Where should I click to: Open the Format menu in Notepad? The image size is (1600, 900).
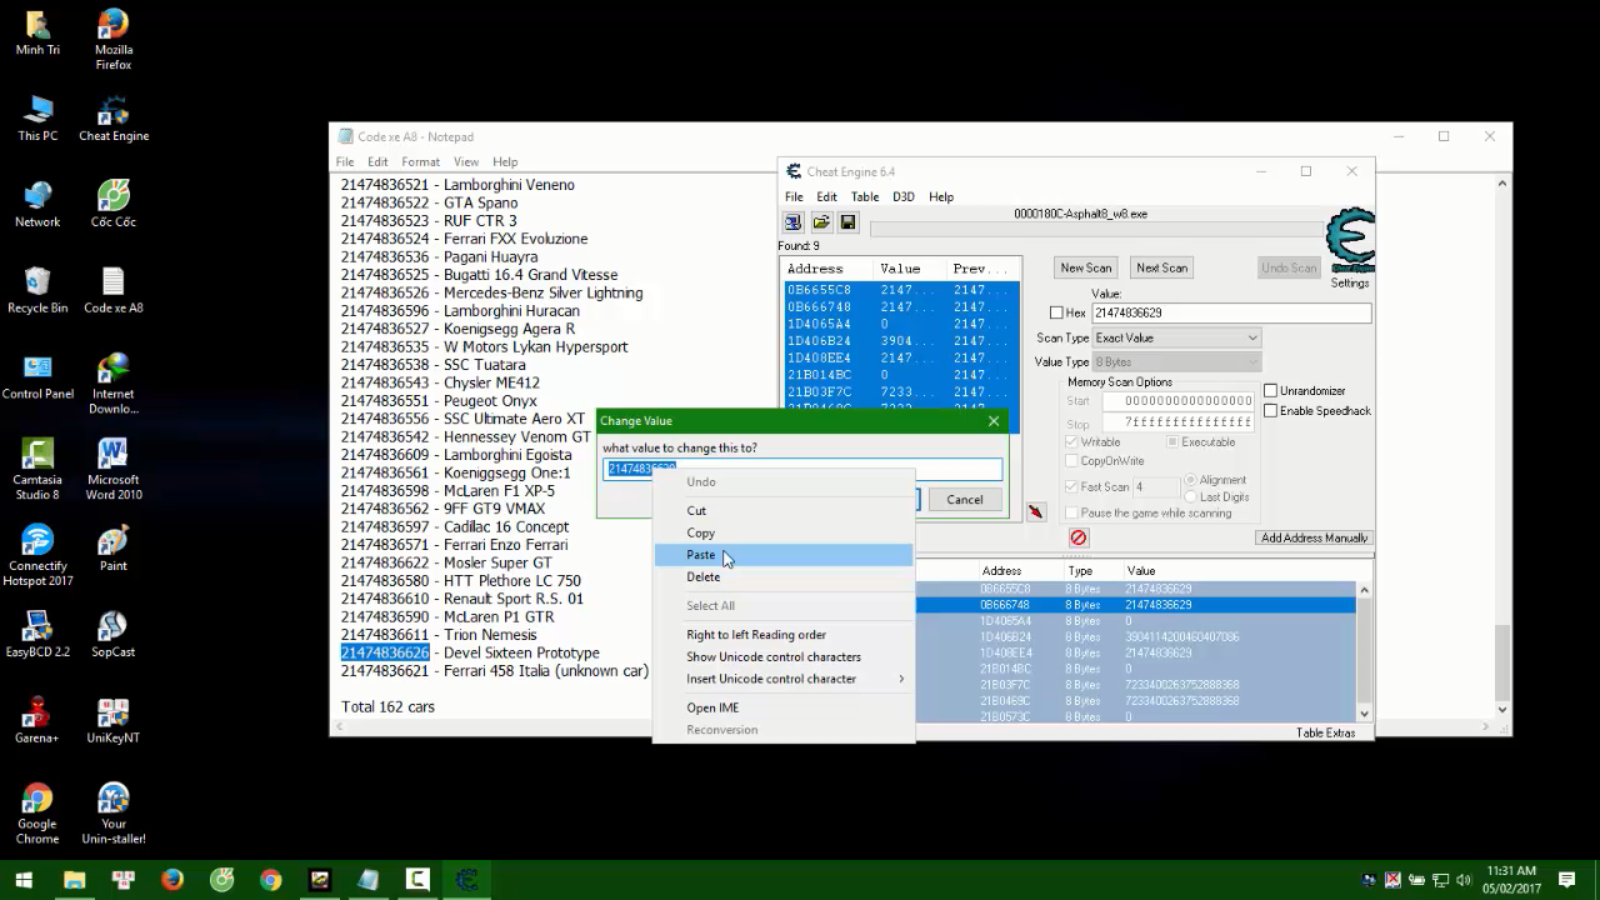pos(420,162)
